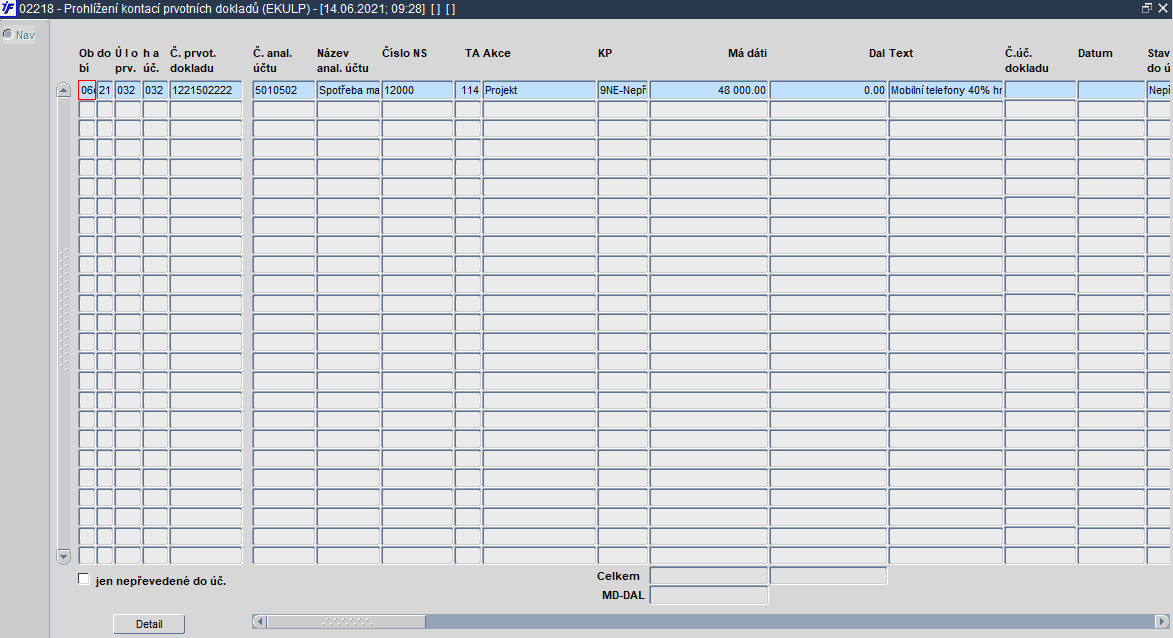Click the first-row period field showing 06
The width and height of the screenshot is (1173, 638).
tap(87, 90)
